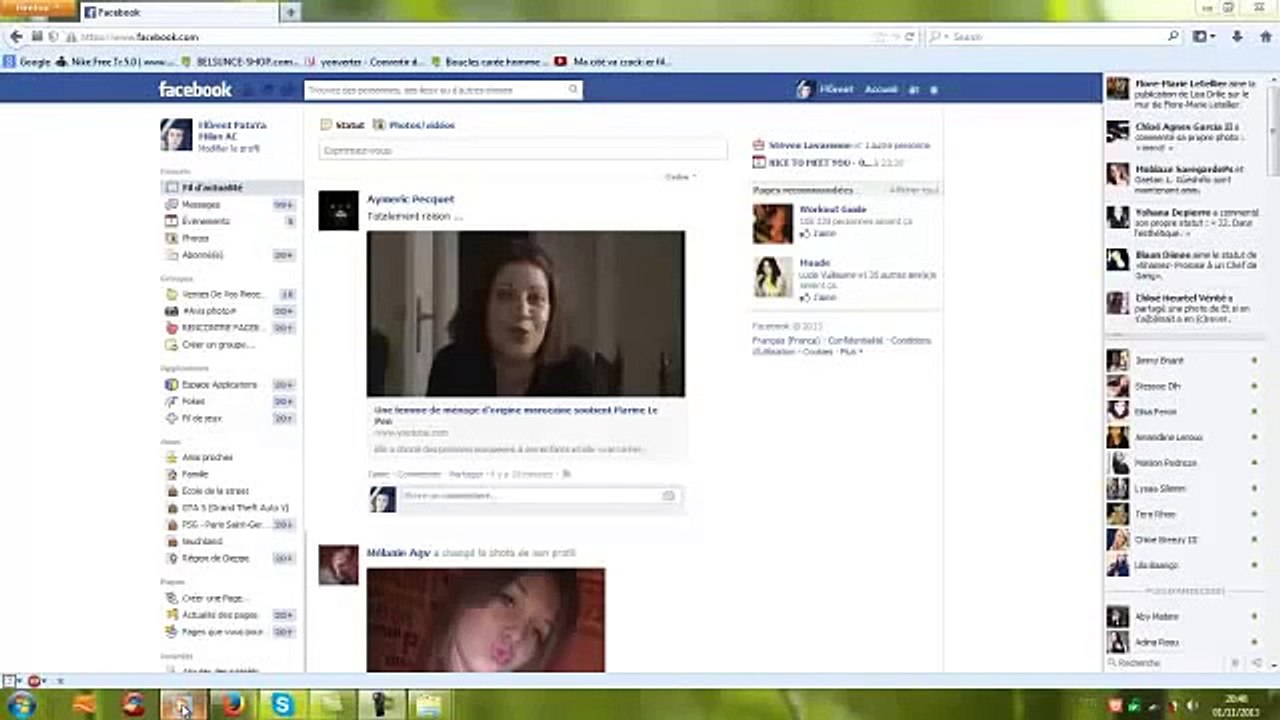Screen dimensions: 1280x720
Task: Open Aymeric Pecquet's profile name link
Action: coord(410,199)
